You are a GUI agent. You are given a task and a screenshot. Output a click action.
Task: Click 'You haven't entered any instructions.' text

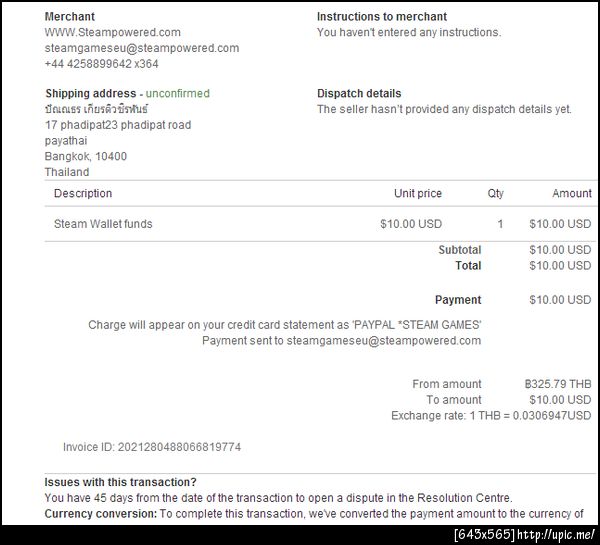pyautogui.click(x=409, y=33)
